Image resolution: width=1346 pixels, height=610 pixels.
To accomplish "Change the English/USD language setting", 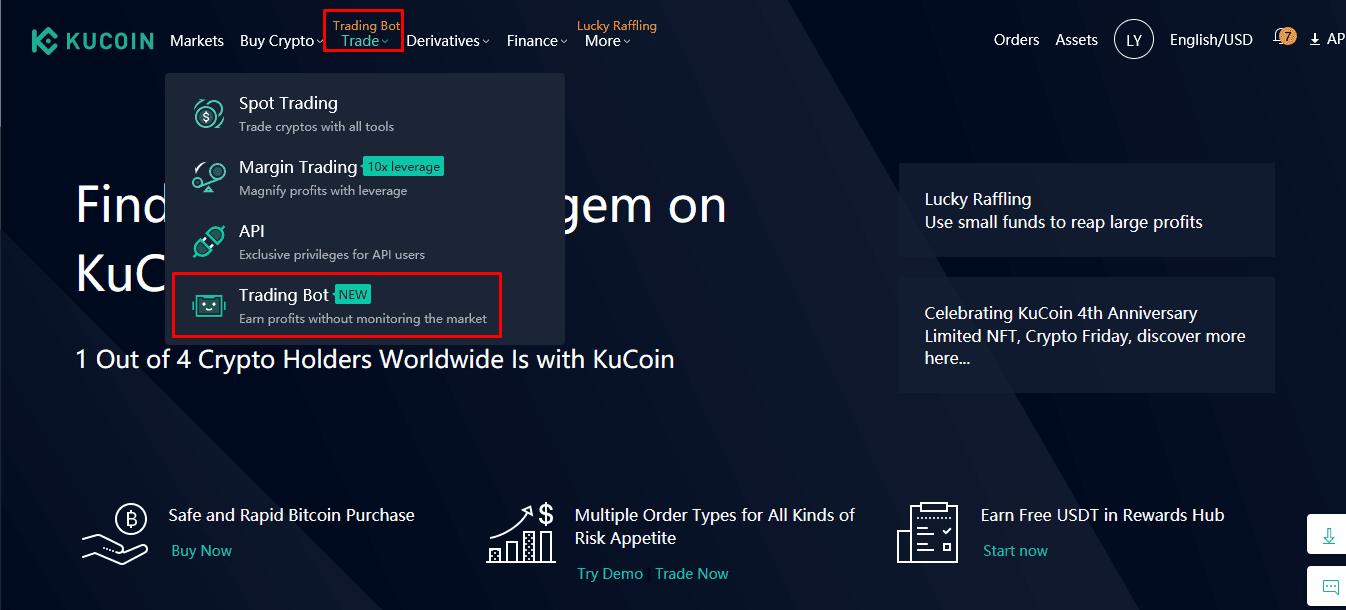I will [1210, 41].
